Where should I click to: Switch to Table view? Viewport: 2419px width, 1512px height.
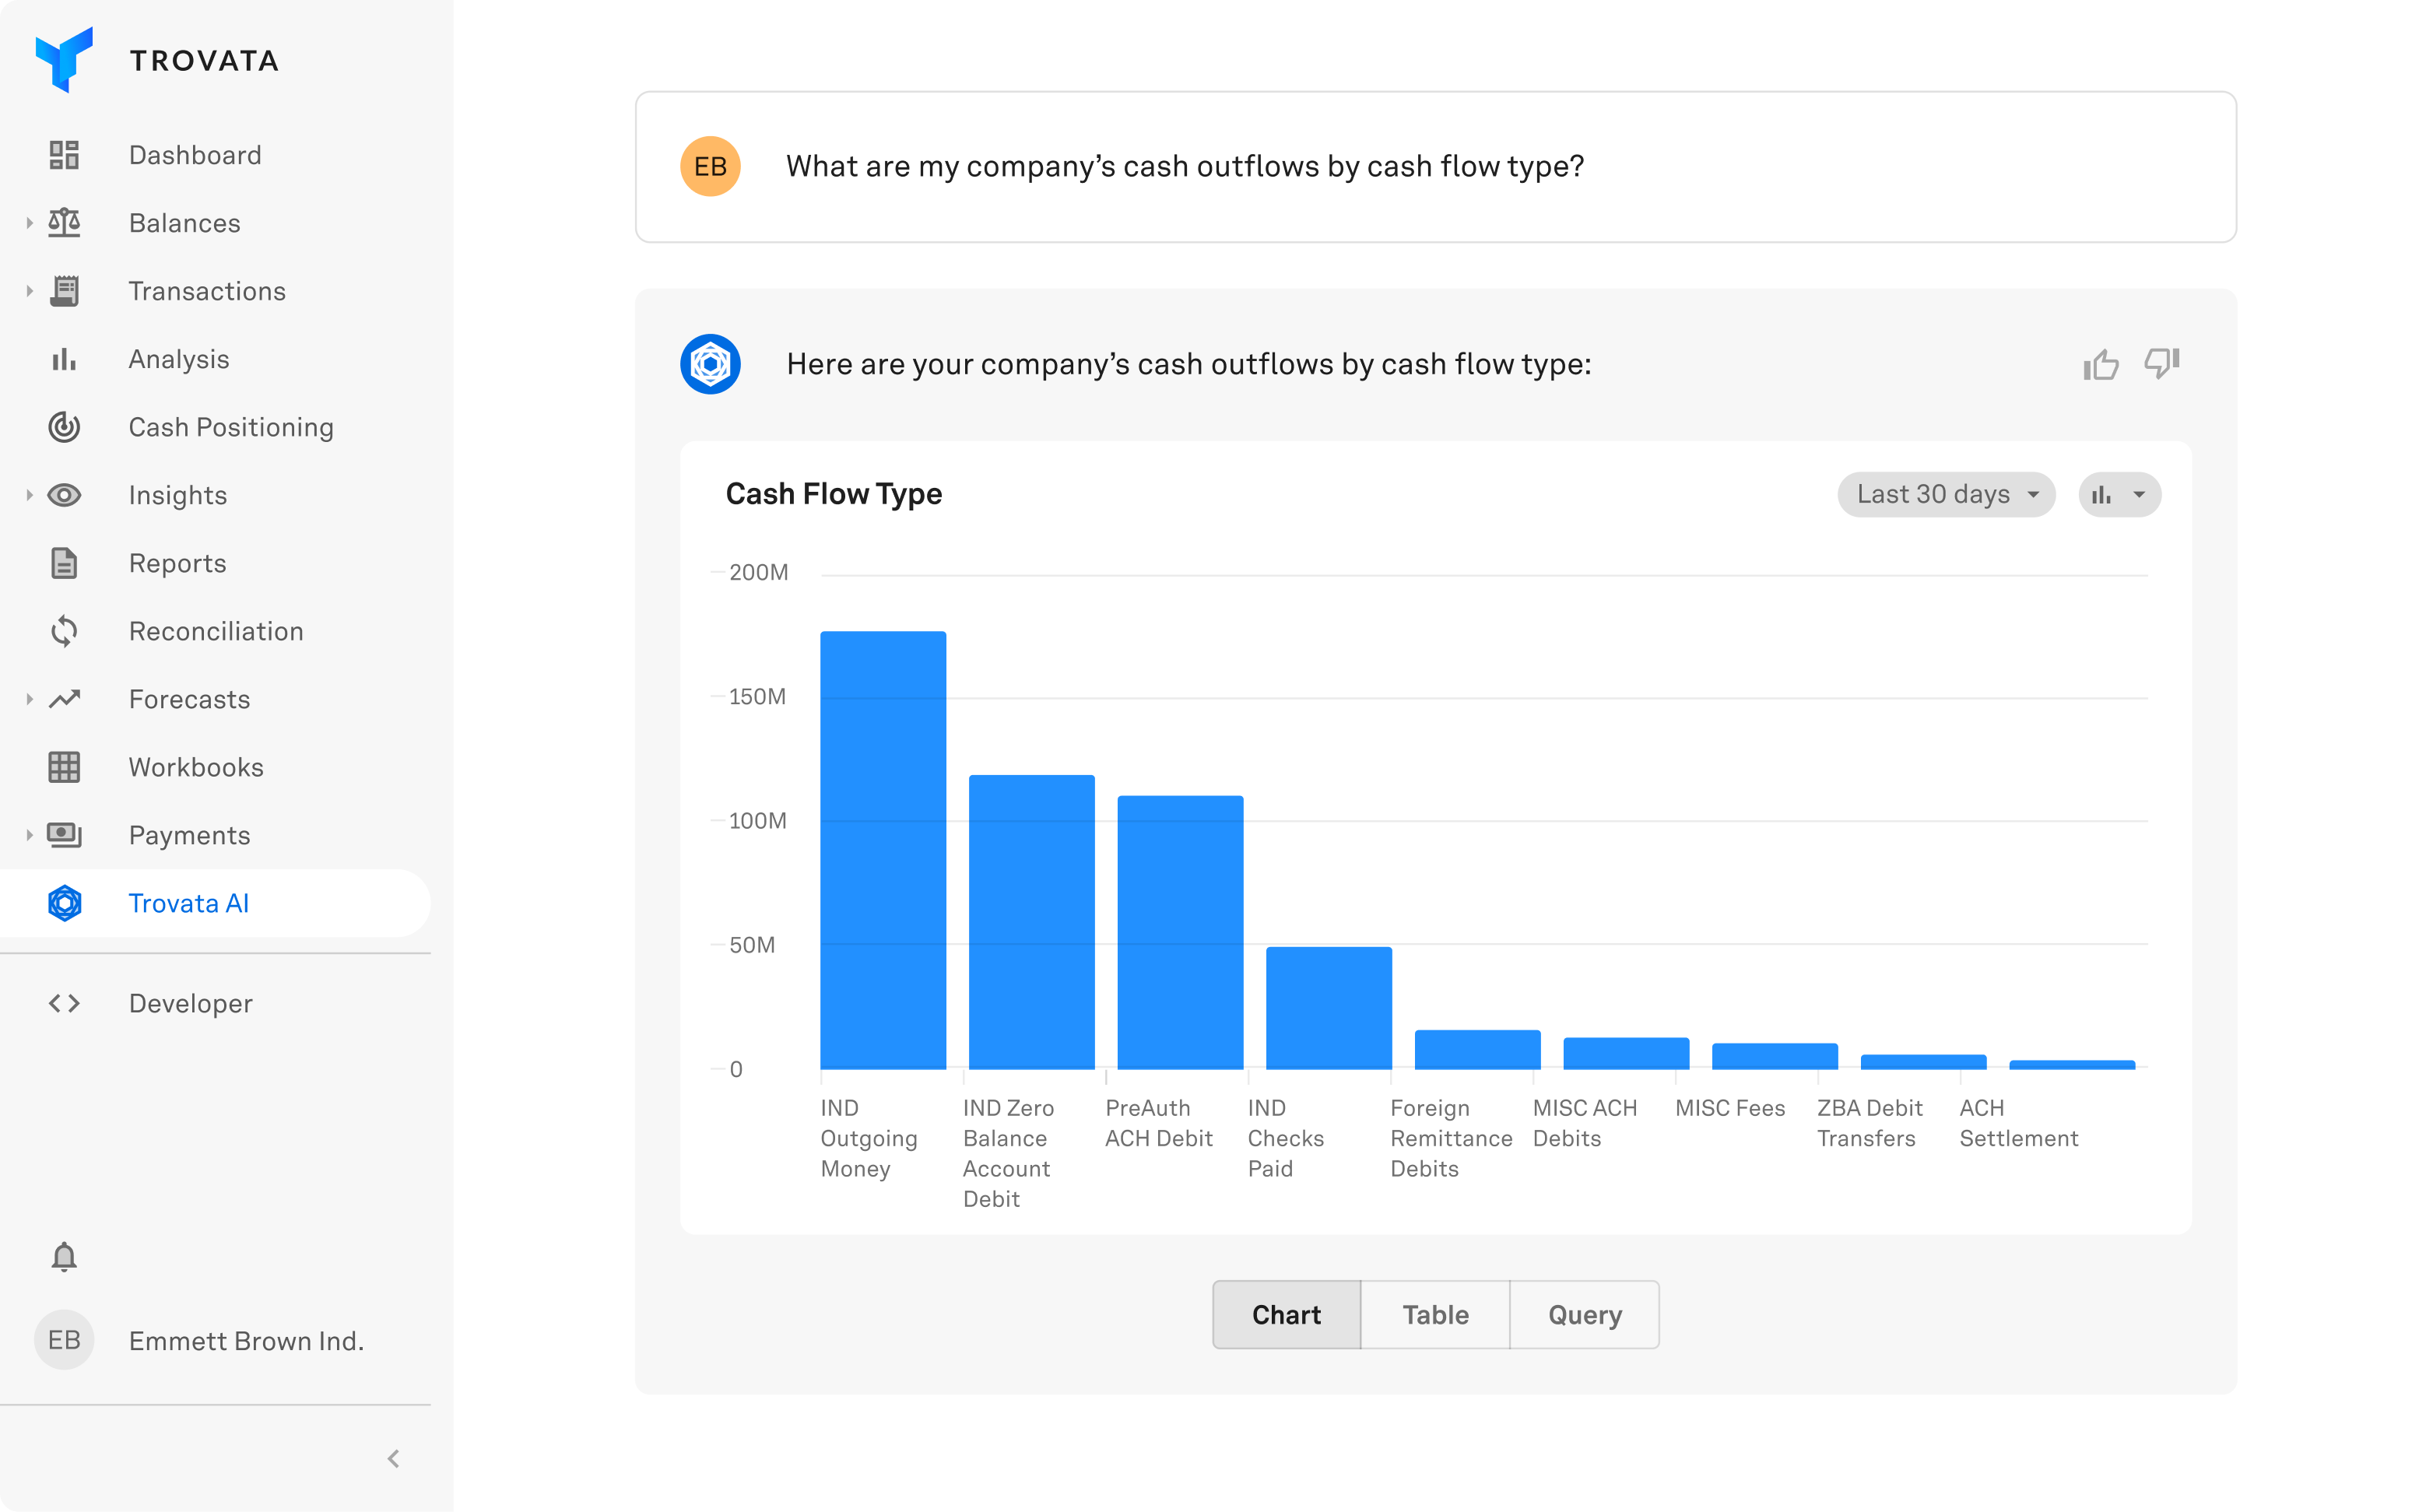click(1435, 1314)
